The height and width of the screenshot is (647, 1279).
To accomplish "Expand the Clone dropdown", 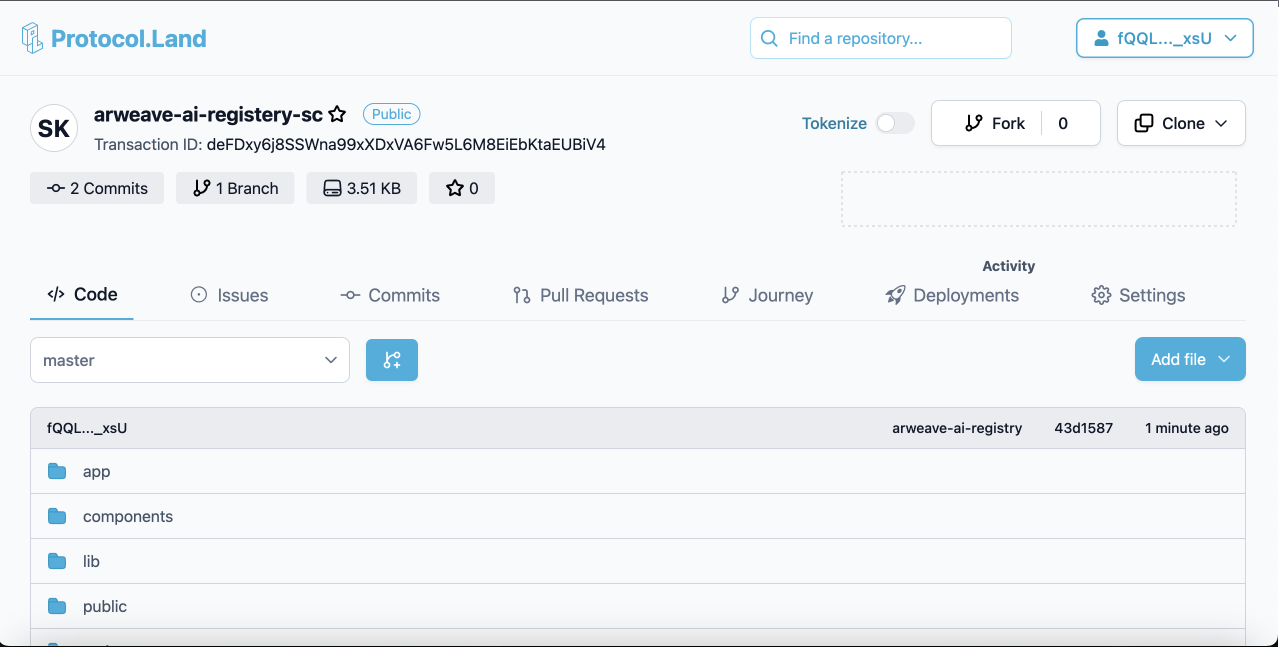I will pos(1181,123).
